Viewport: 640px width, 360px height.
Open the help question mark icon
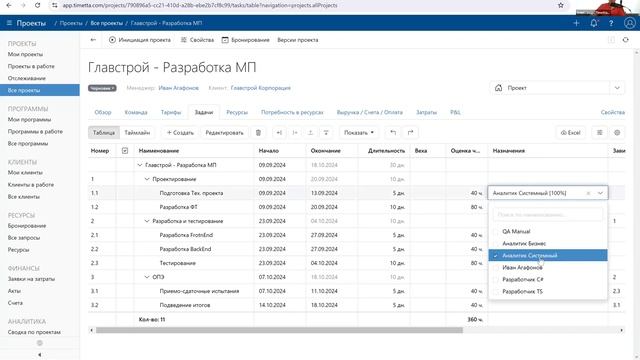611,23
